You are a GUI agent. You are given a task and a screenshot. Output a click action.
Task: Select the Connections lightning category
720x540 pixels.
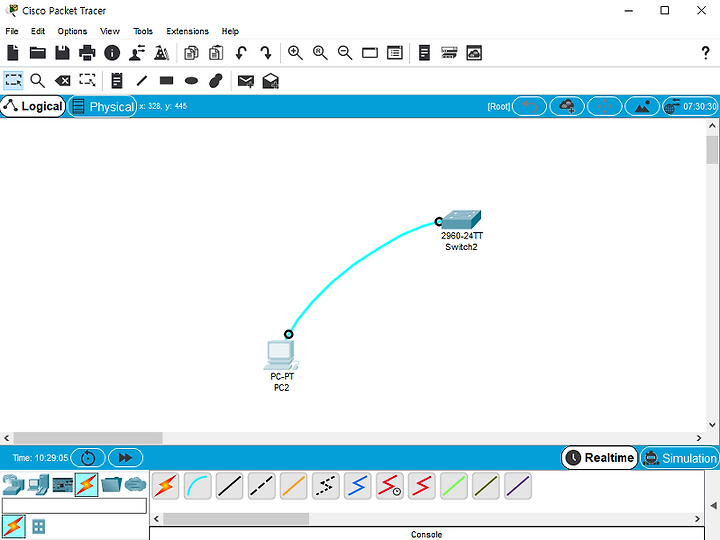point(86,485)
